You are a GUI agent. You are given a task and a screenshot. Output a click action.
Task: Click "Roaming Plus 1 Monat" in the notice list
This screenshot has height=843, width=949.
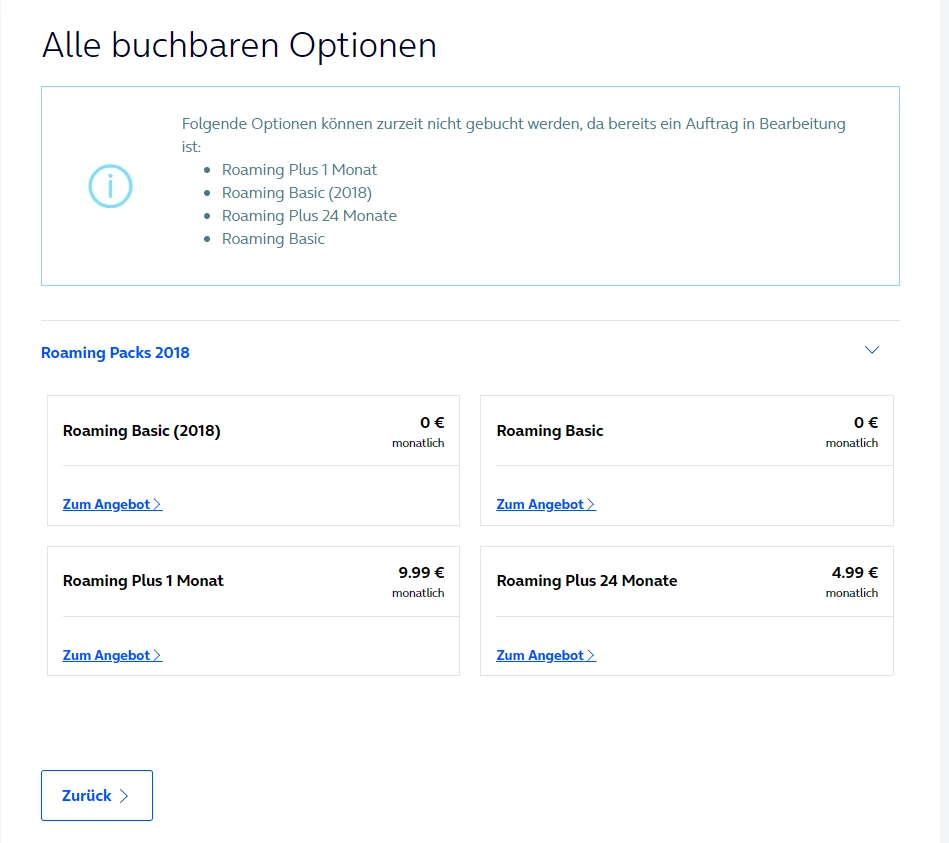(x=299, y=170)
